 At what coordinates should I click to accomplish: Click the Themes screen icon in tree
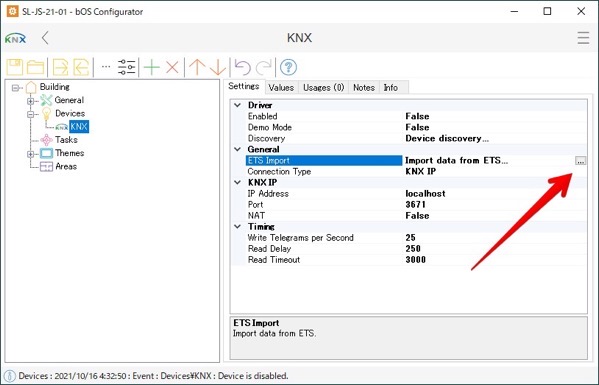tap(46, 154)
